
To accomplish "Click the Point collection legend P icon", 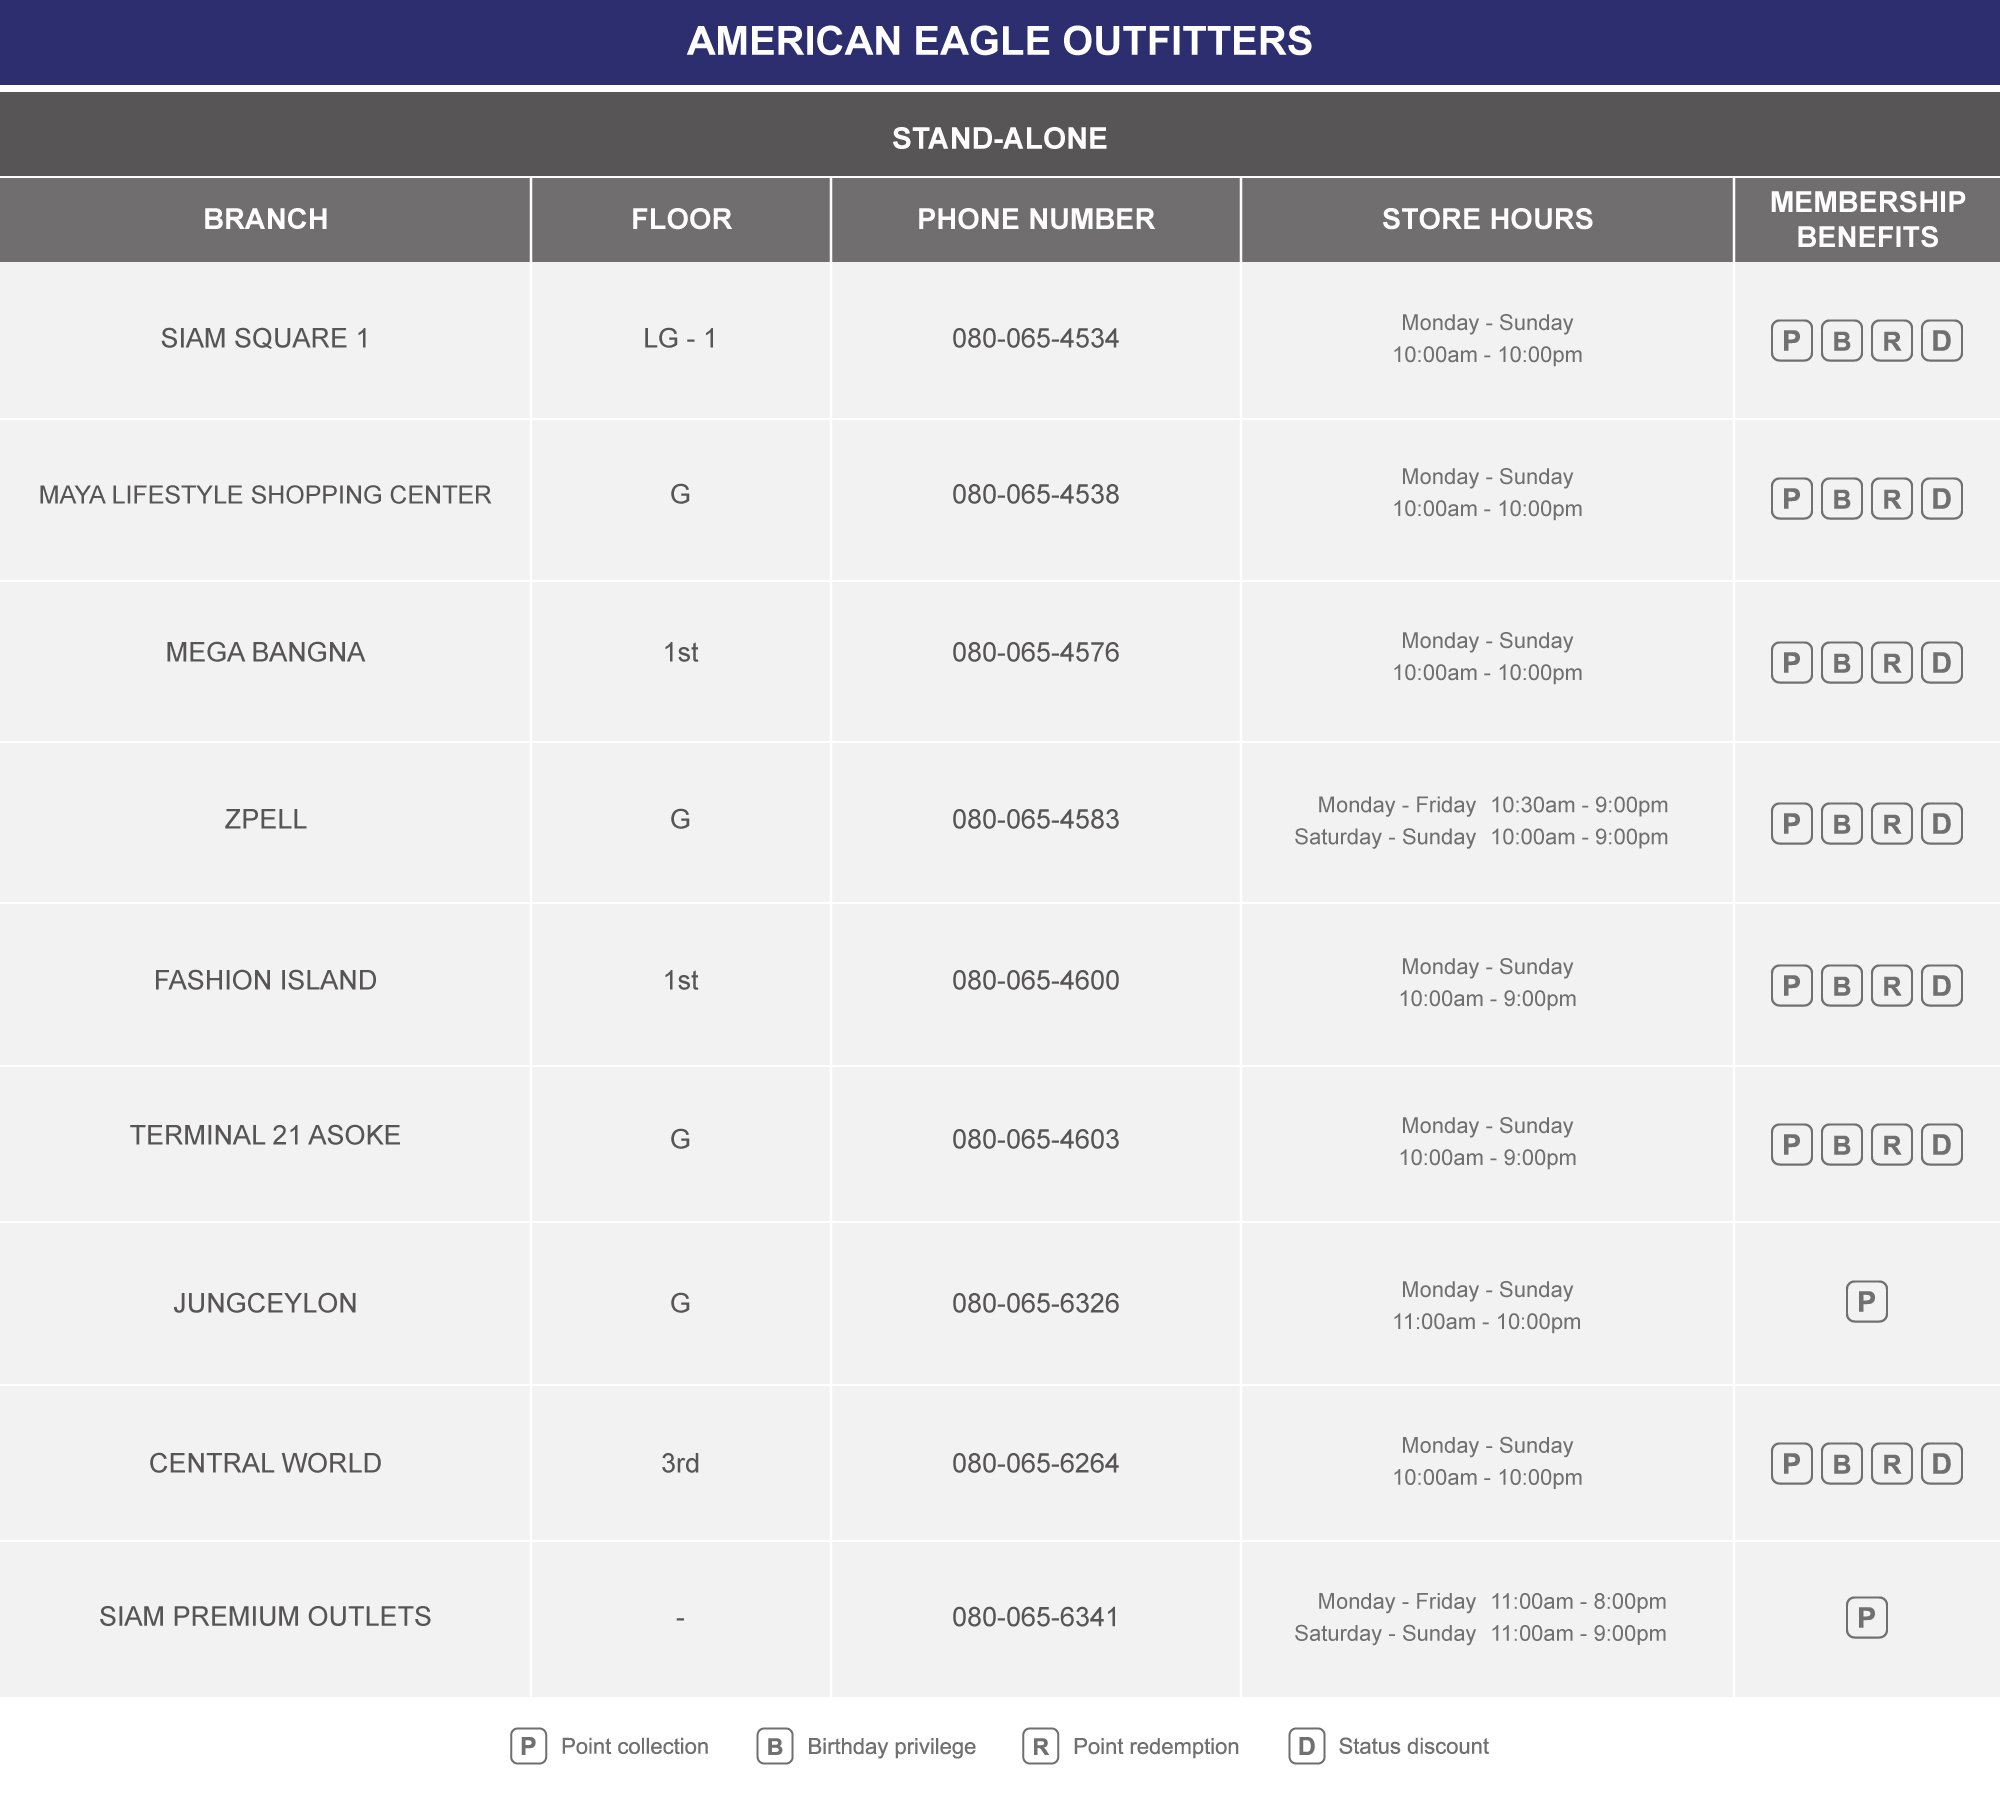I will [528, 1746].
